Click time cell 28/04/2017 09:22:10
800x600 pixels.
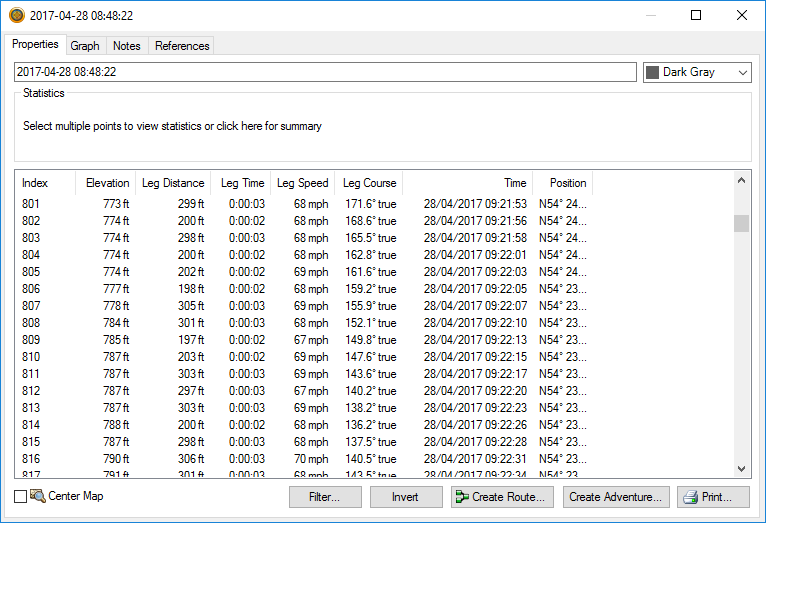(x=475, y=323)
